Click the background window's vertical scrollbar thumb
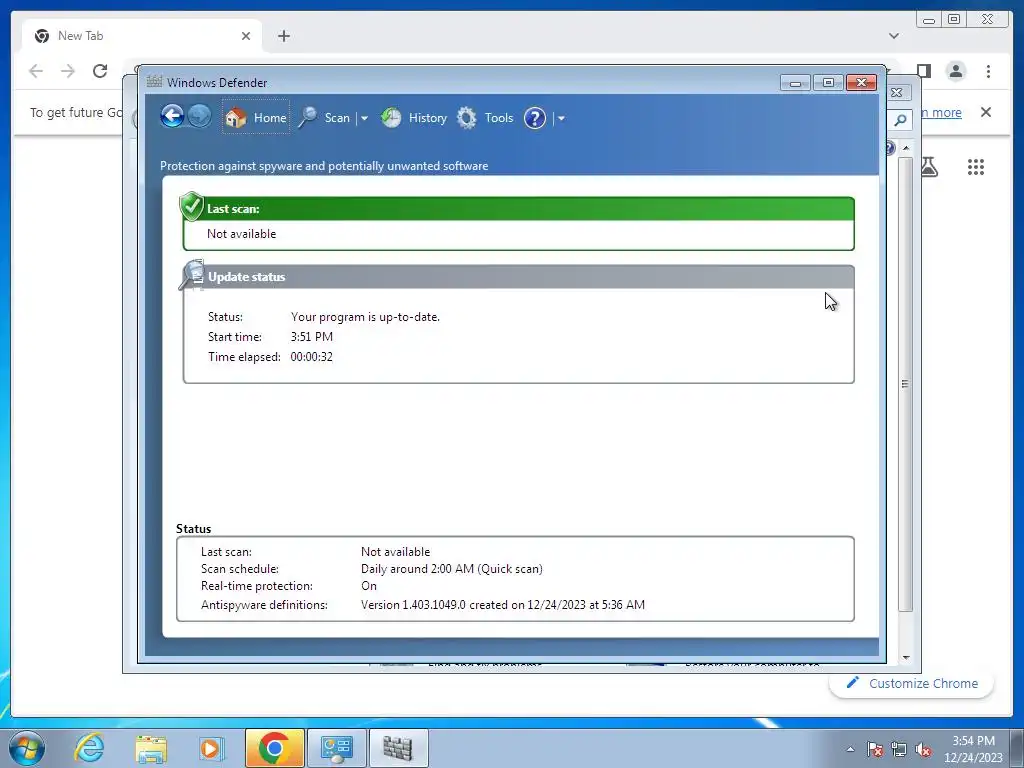Image resolution: width=1024 pixels, height=768 pixels. (905, 383)
